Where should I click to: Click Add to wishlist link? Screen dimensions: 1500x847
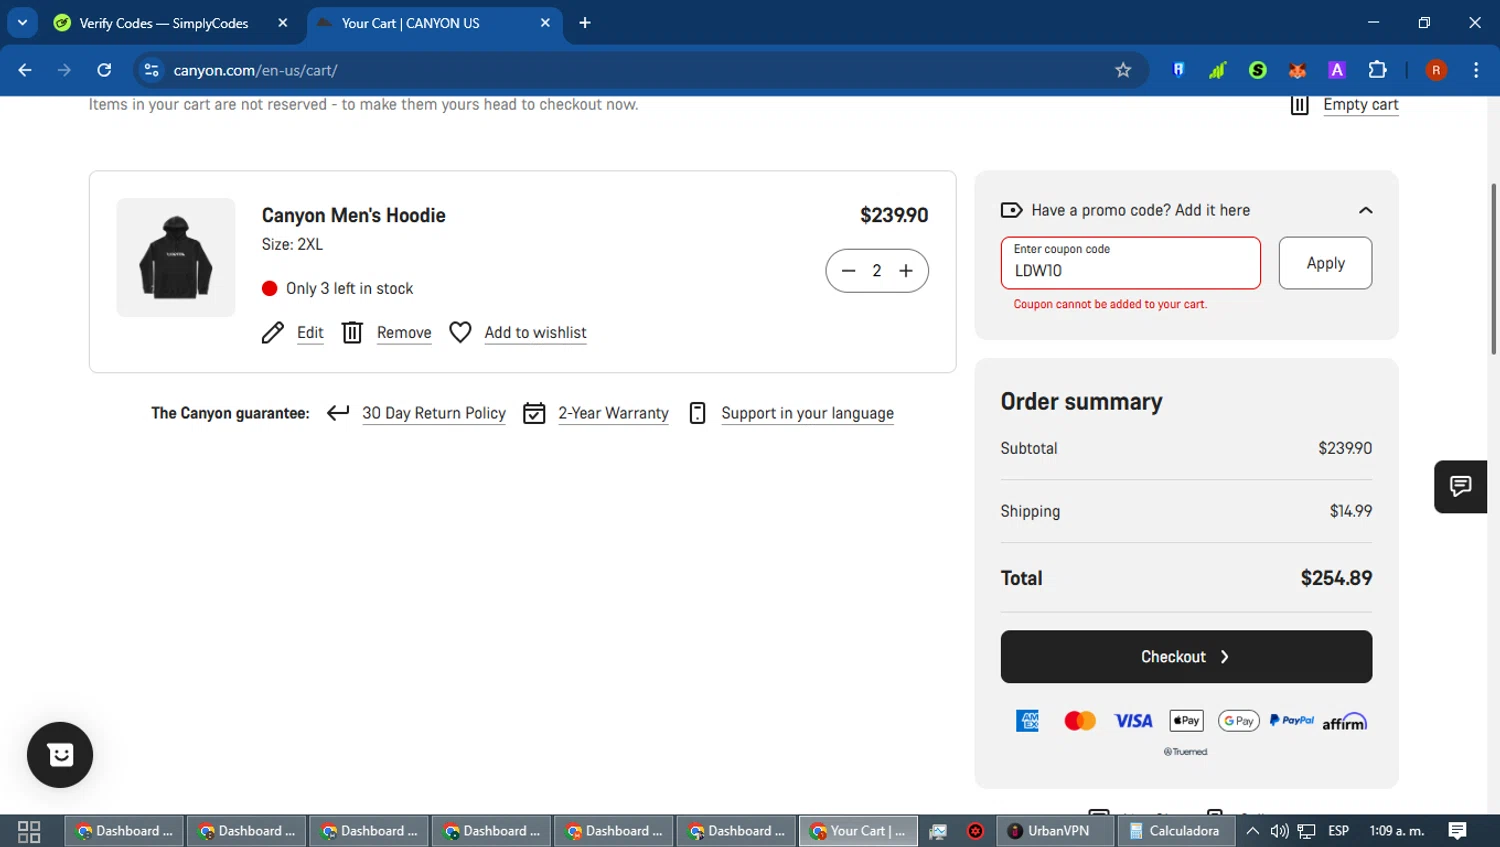click(535, 333)
